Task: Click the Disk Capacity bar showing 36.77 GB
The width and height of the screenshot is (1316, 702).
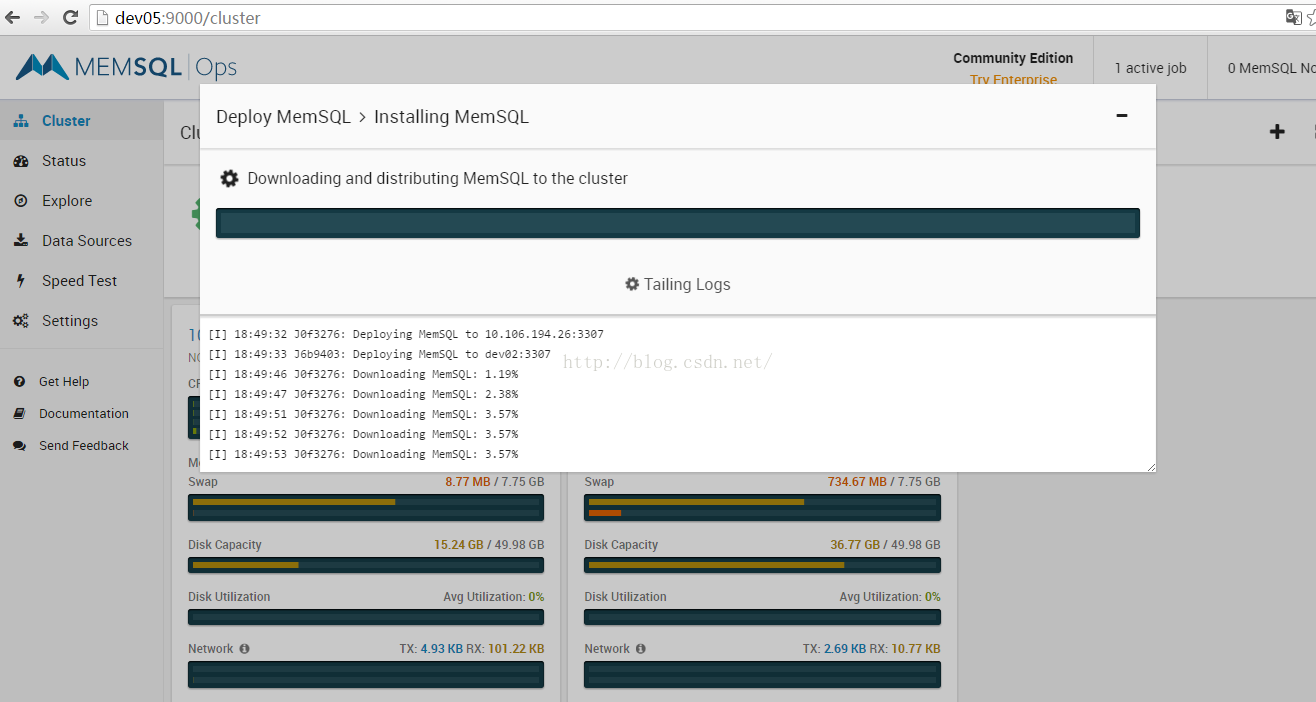Action: point(762,565)
